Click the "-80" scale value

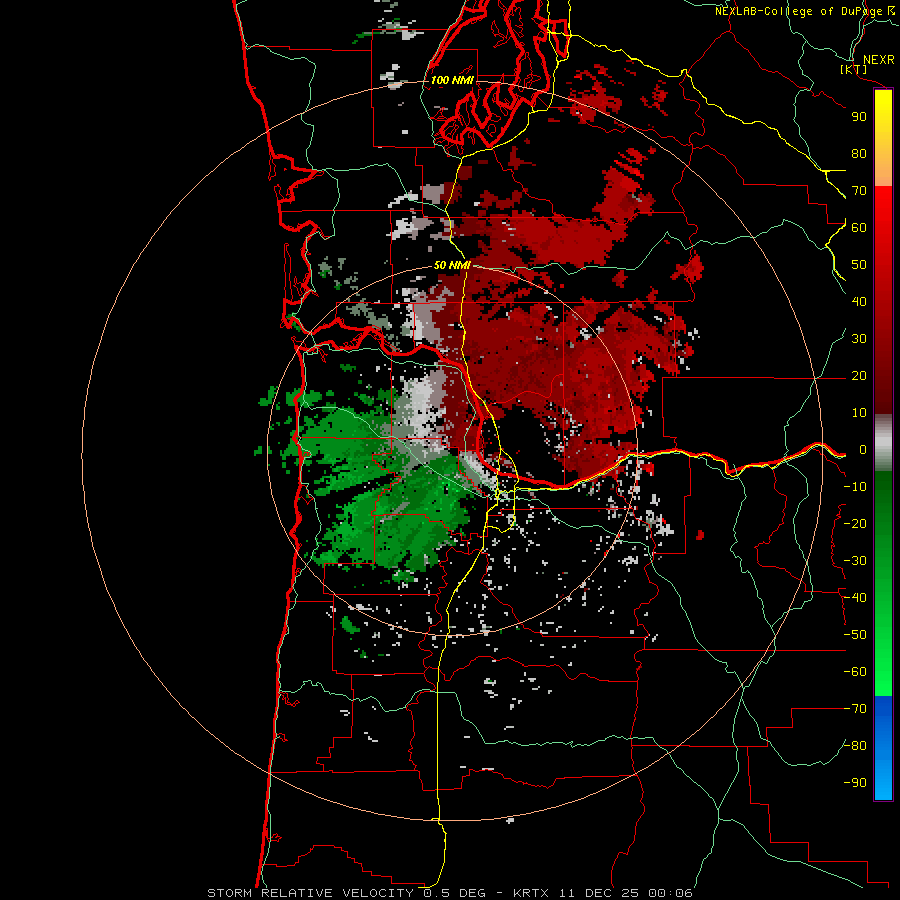click(x=855, y=746)
